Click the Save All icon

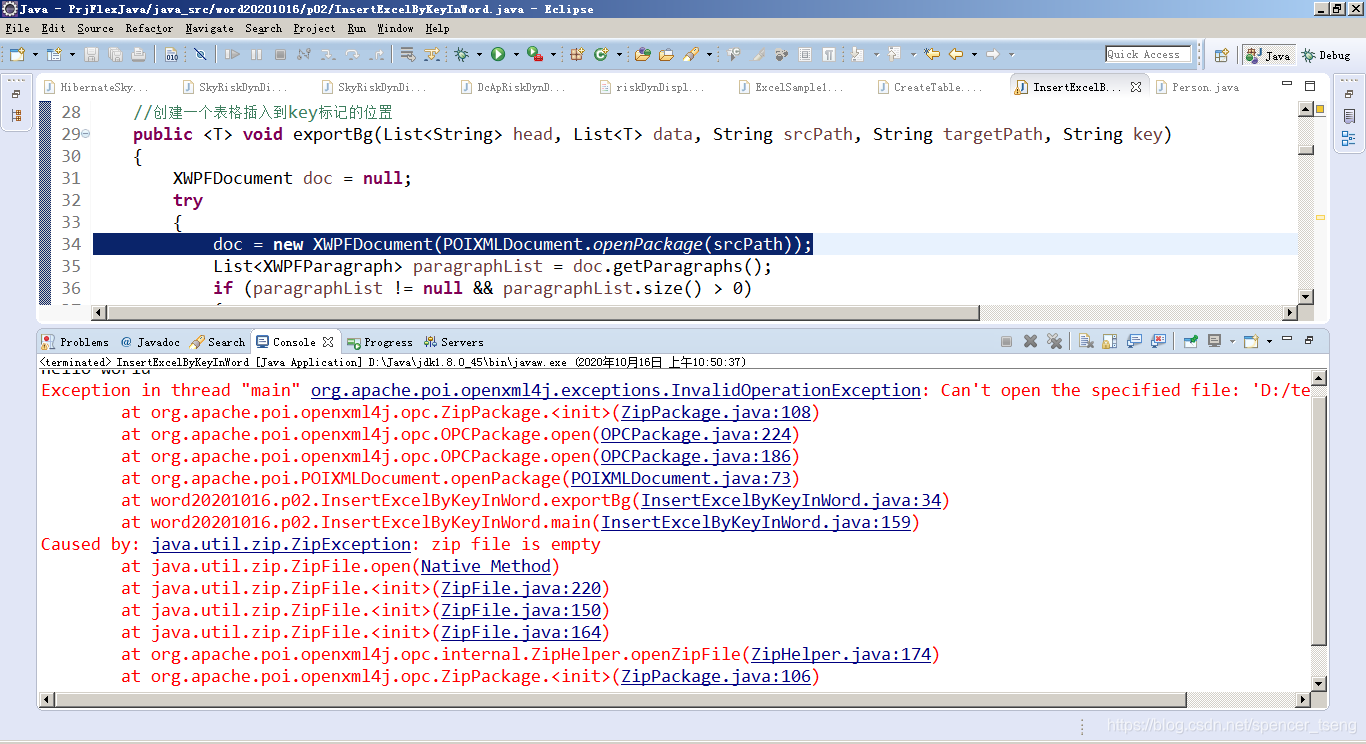[x=116, y=55]
